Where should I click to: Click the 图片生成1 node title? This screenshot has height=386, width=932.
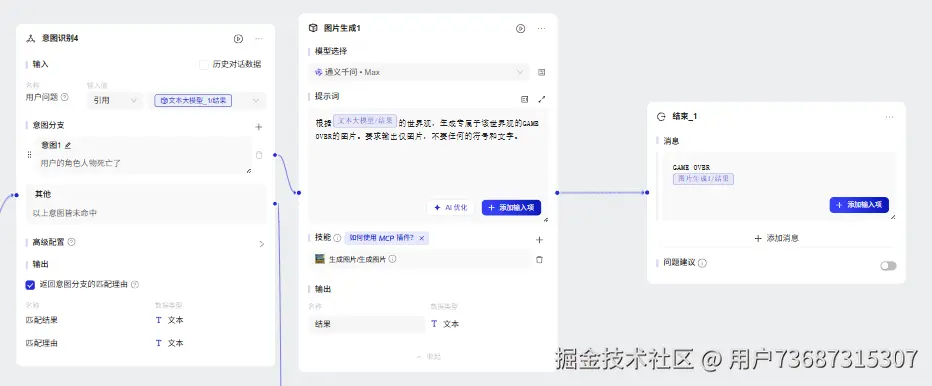[x=342, y=28]
